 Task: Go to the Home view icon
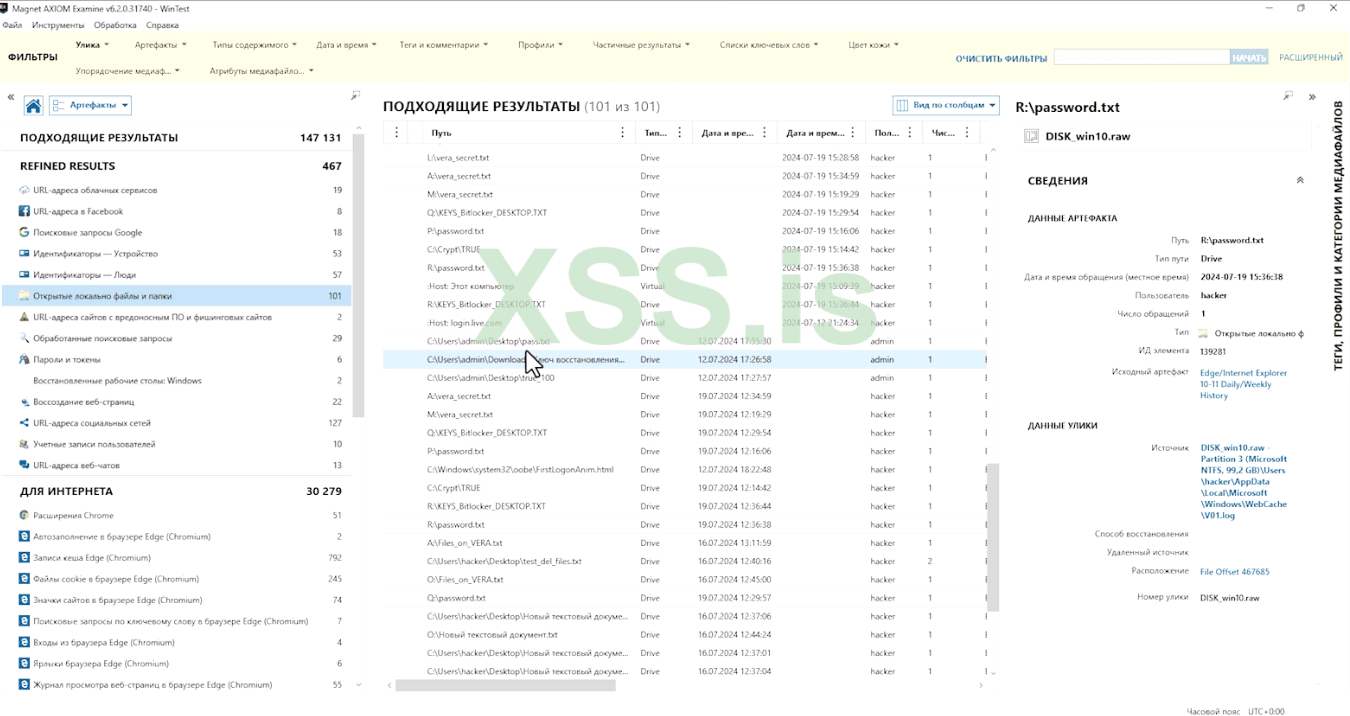pos(33,106)
